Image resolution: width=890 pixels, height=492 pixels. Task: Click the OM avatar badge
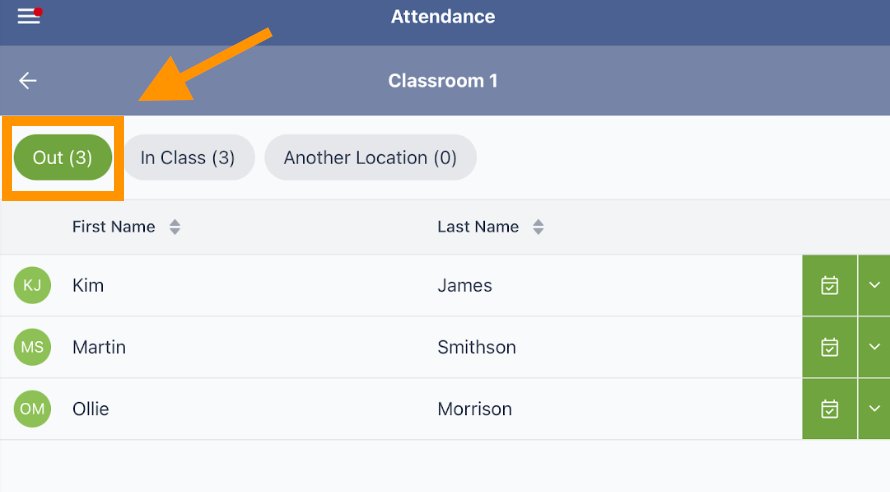pyautogui.click(x=32, y=409)
